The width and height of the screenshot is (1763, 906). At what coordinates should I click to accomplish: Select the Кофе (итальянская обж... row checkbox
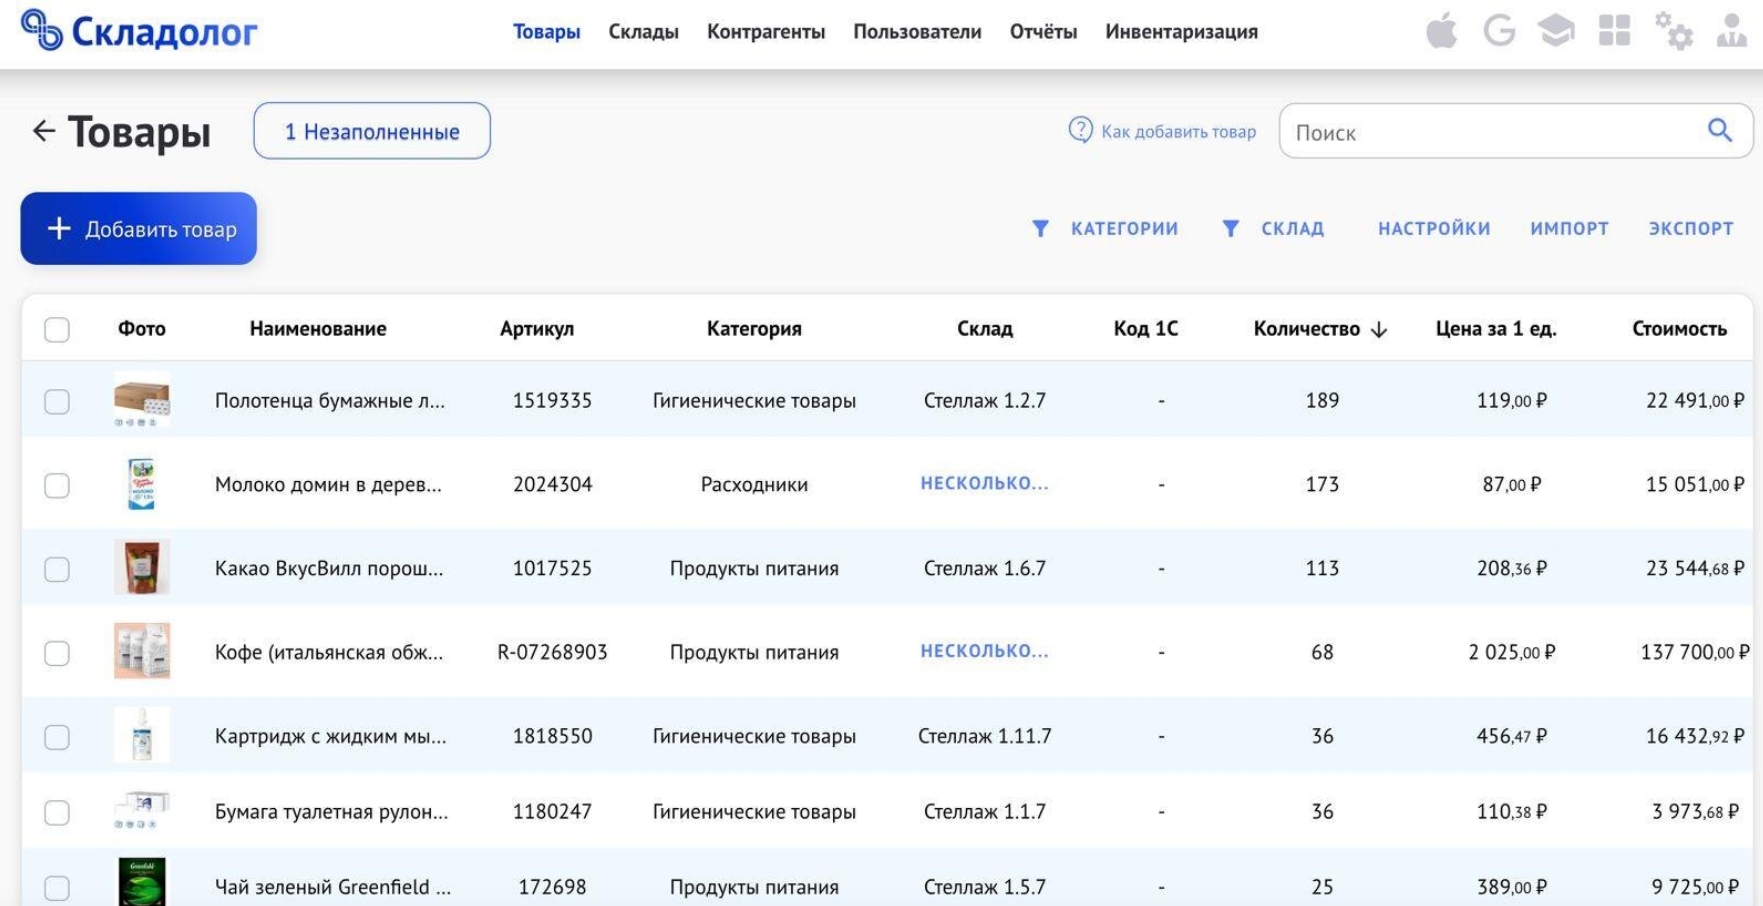57,653
